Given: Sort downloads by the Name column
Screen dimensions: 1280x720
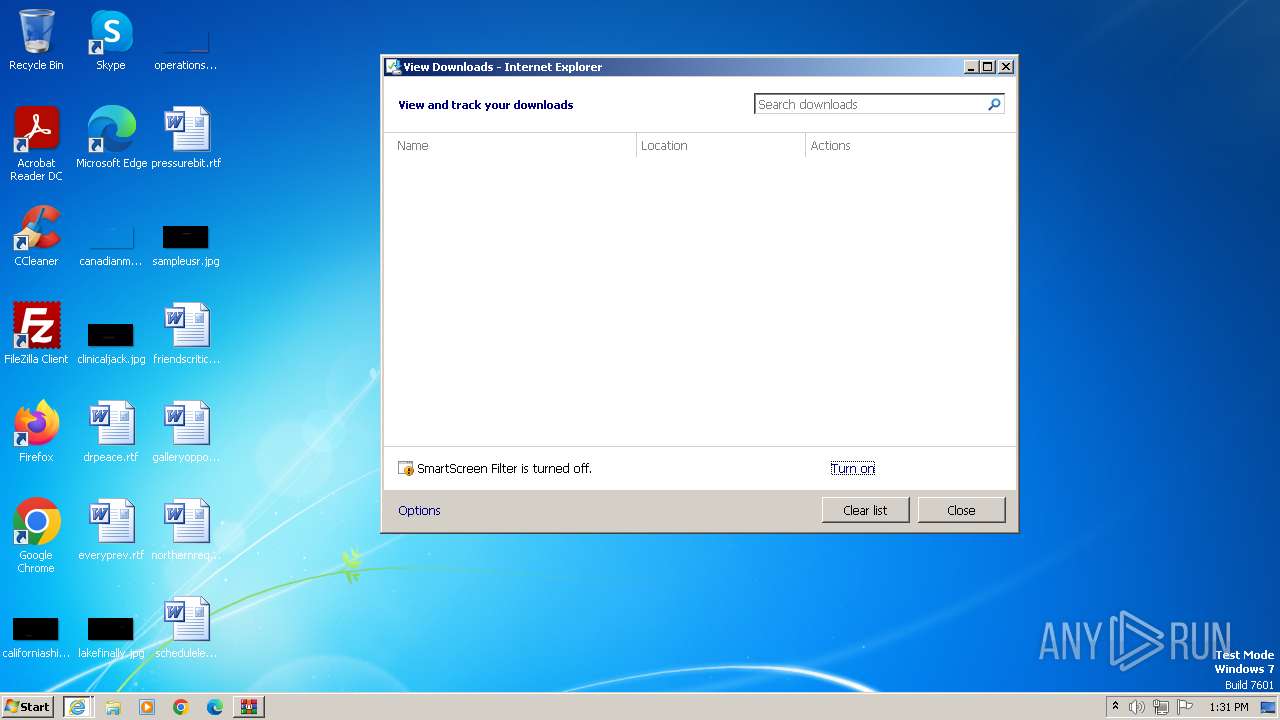Looking at the screenshot, I should [510, 146].
